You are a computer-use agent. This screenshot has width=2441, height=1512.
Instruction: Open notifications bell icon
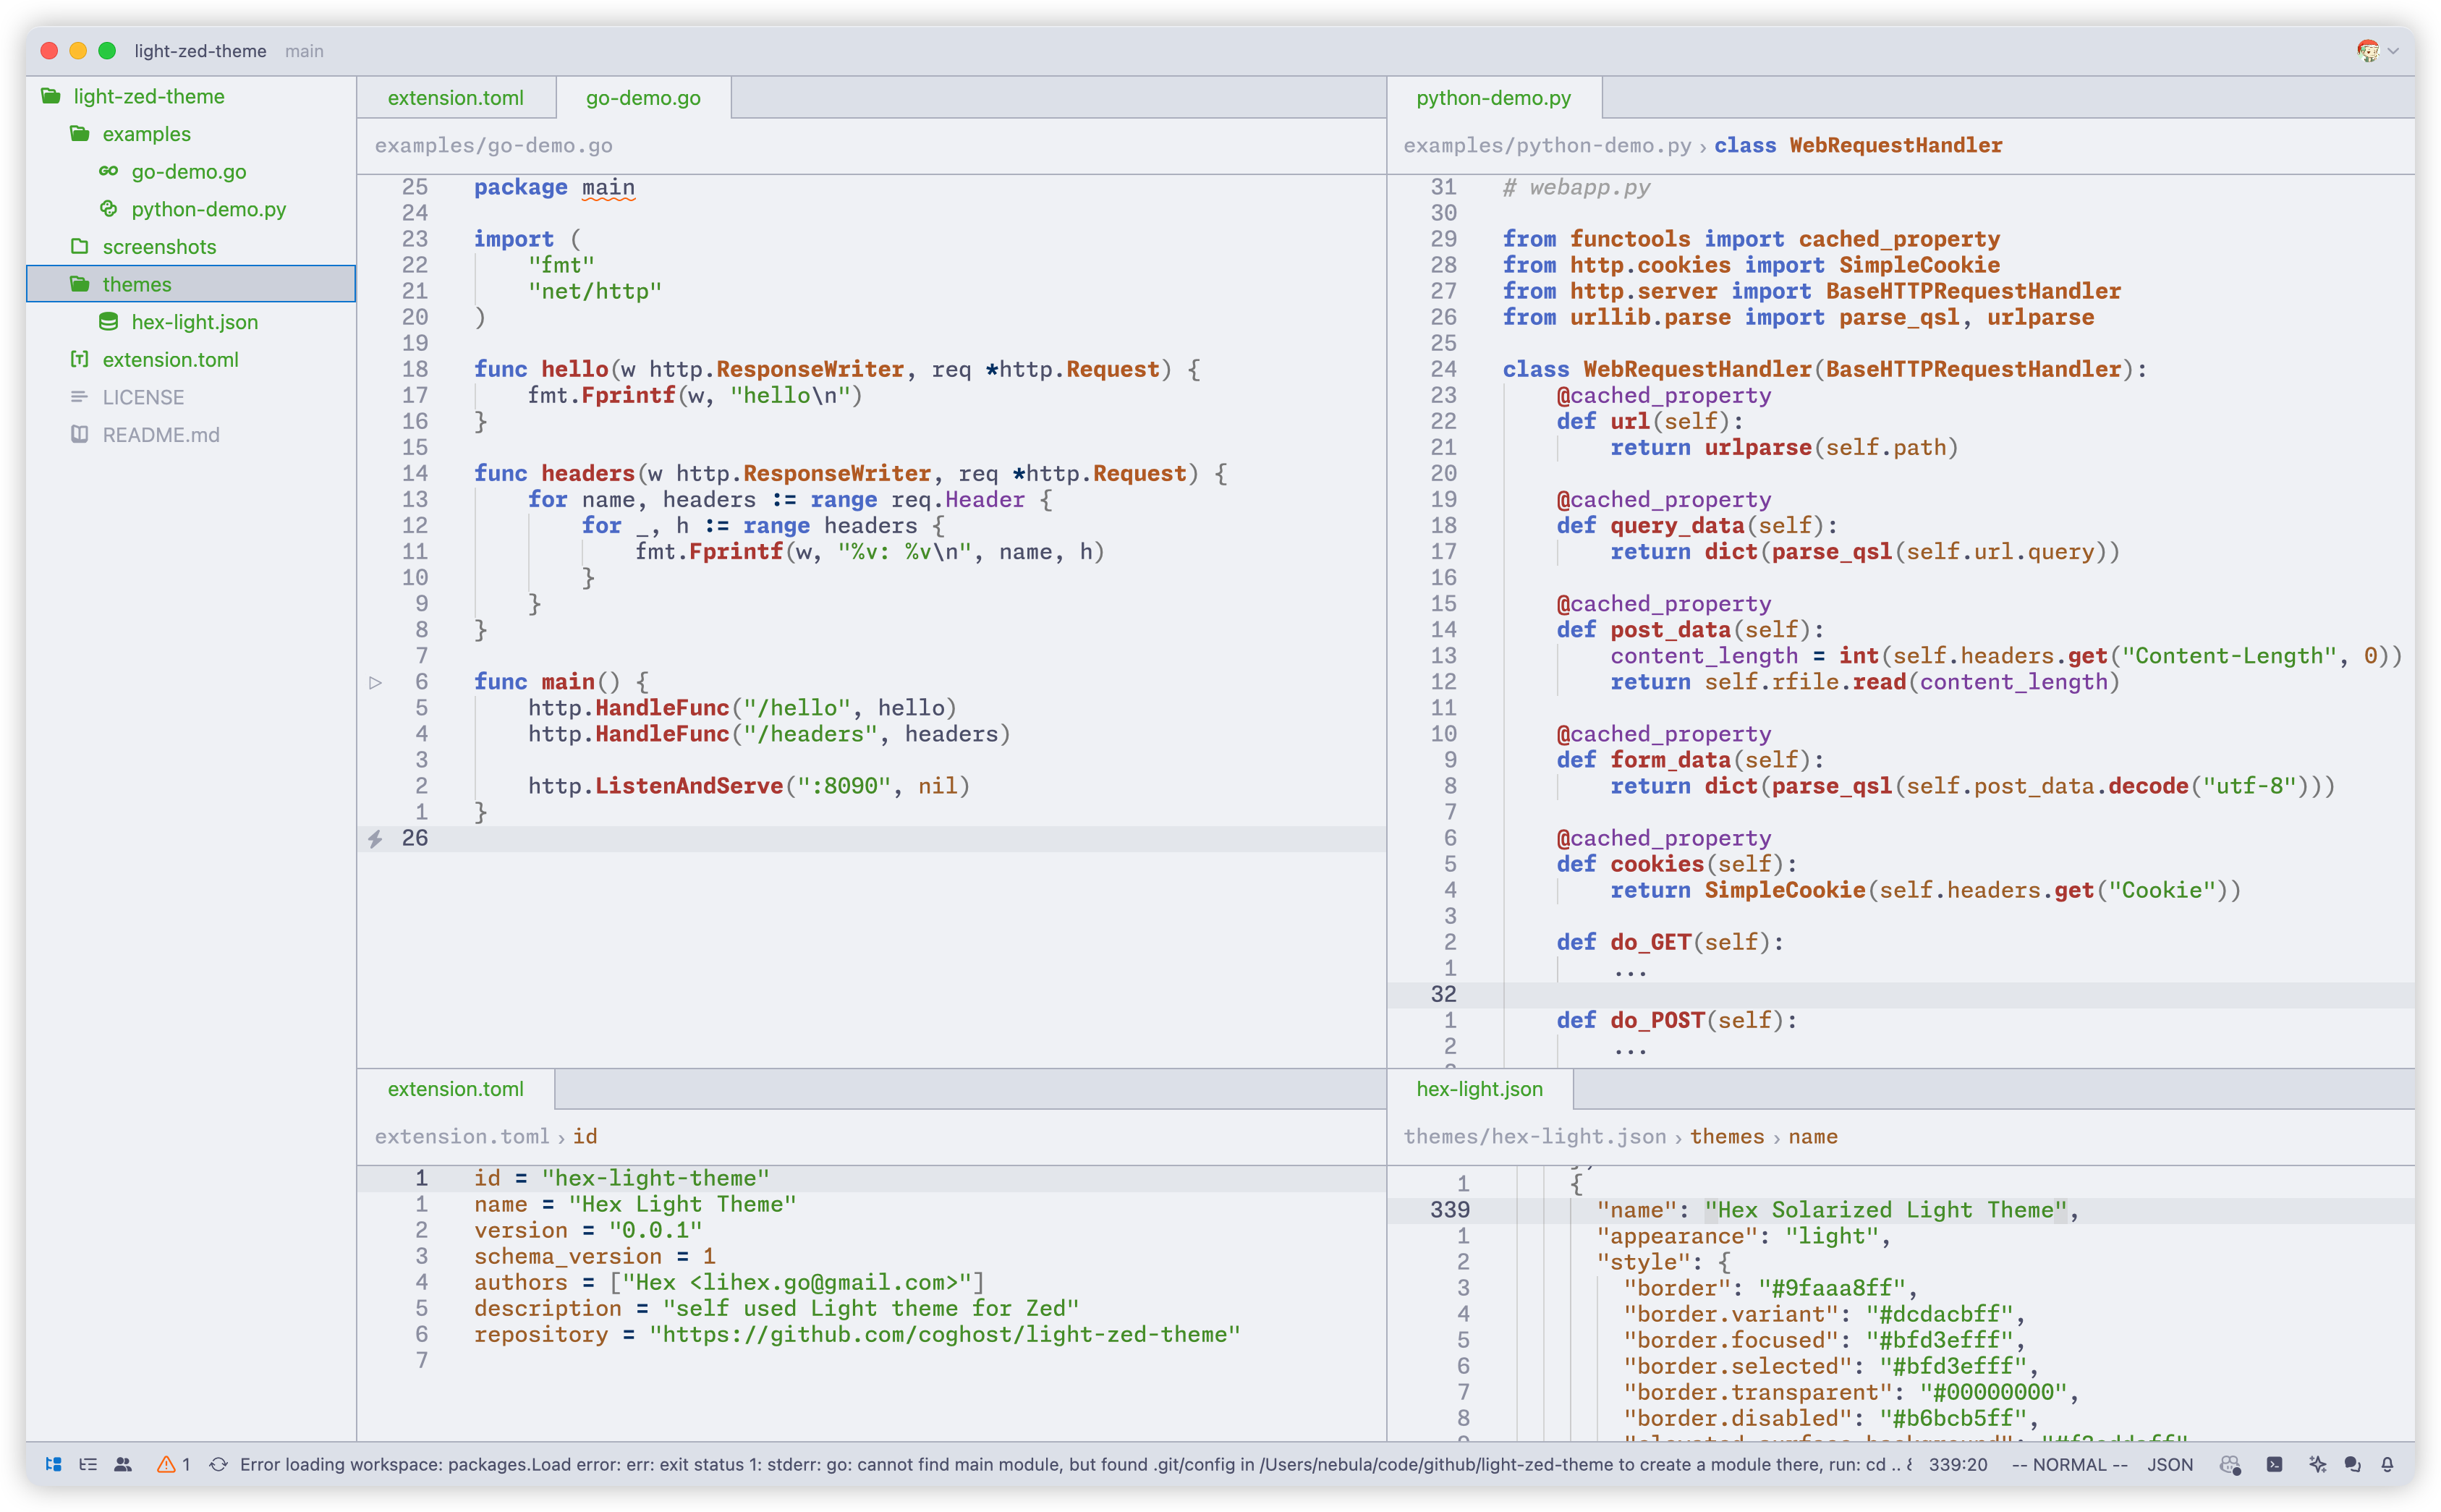(x=2387, y=1464)
